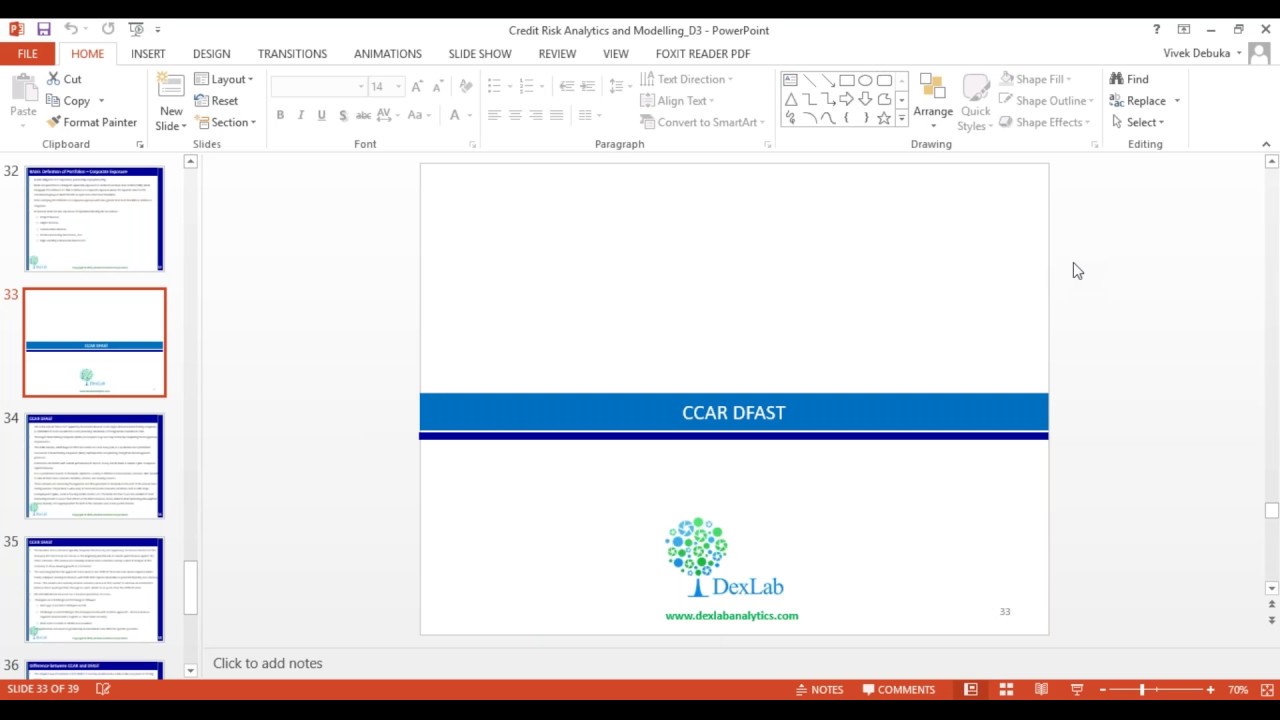This screenshot has width=1280, height=720.
Task: Click the Find button
Action: click(1129, 79)
